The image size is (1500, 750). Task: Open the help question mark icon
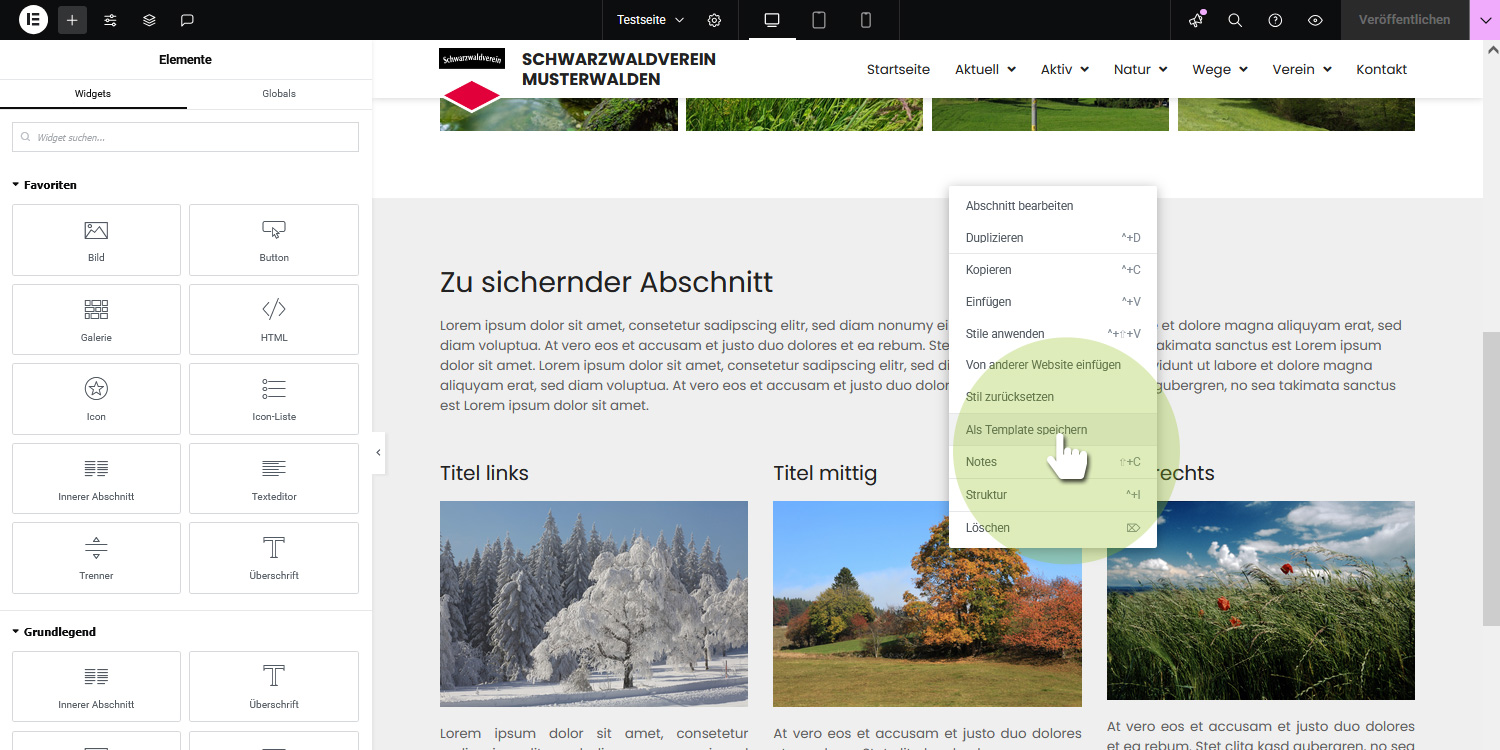(1275, 20)
